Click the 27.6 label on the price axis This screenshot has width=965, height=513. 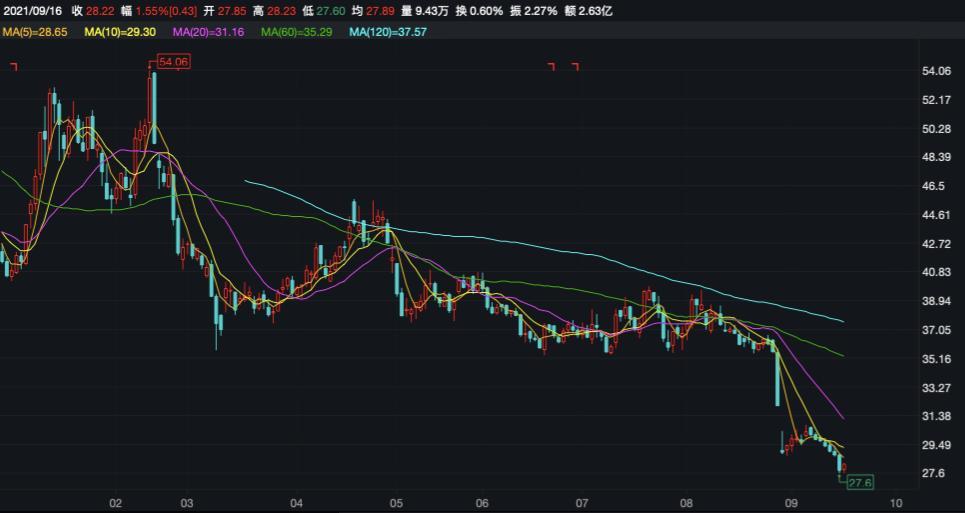coord(932,474)
